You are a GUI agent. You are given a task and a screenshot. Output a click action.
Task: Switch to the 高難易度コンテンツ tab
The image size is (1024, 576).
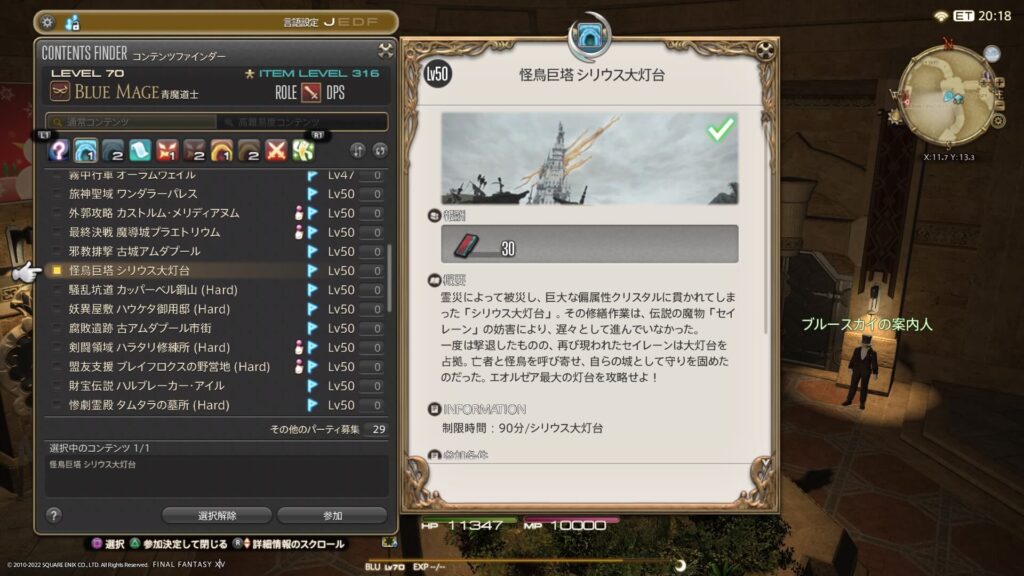(x=302, y=122)
